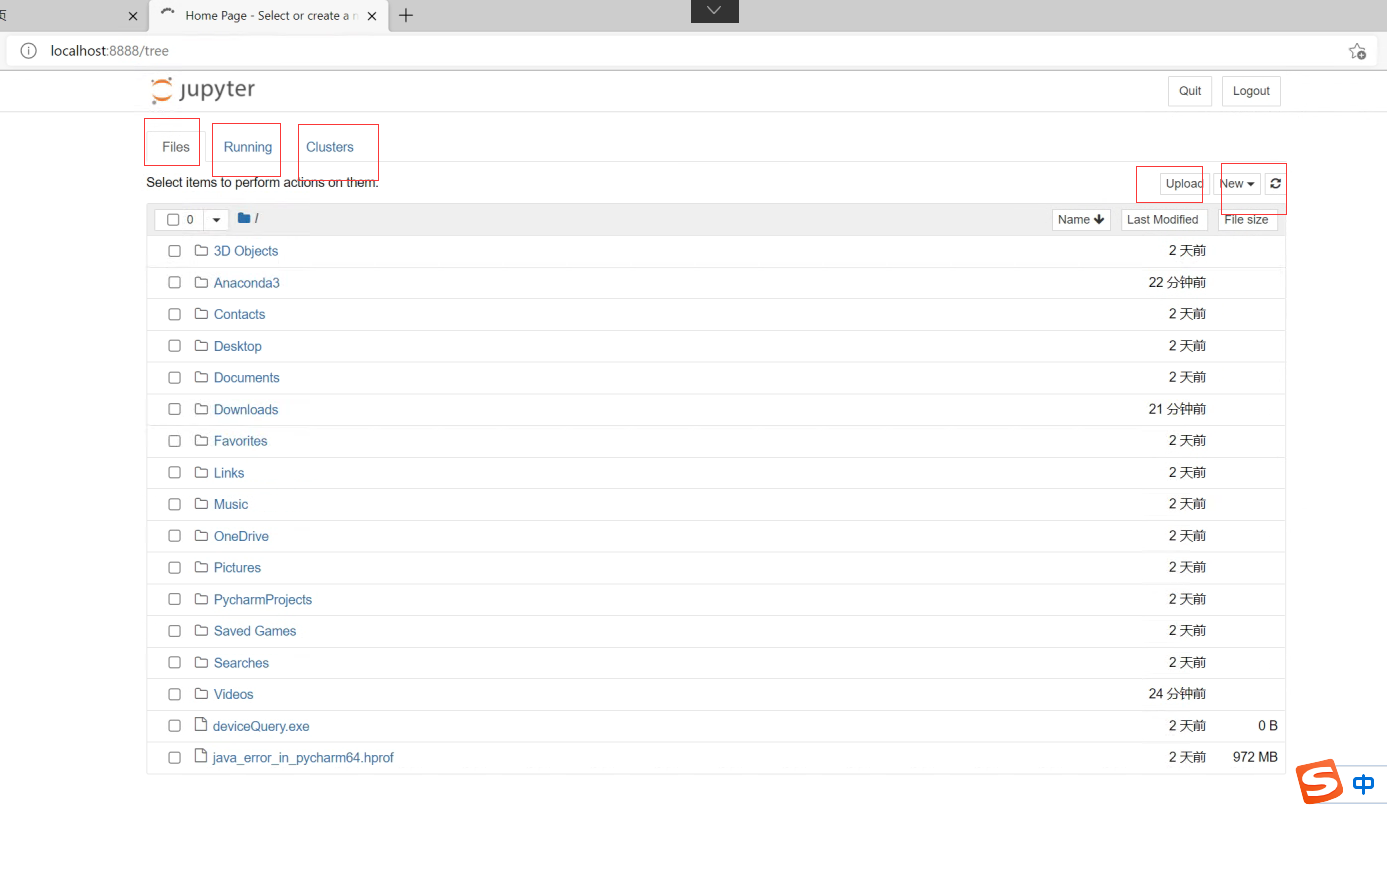
Task: Open the deviceQuery.exe file link
Action: coord(261,727)
